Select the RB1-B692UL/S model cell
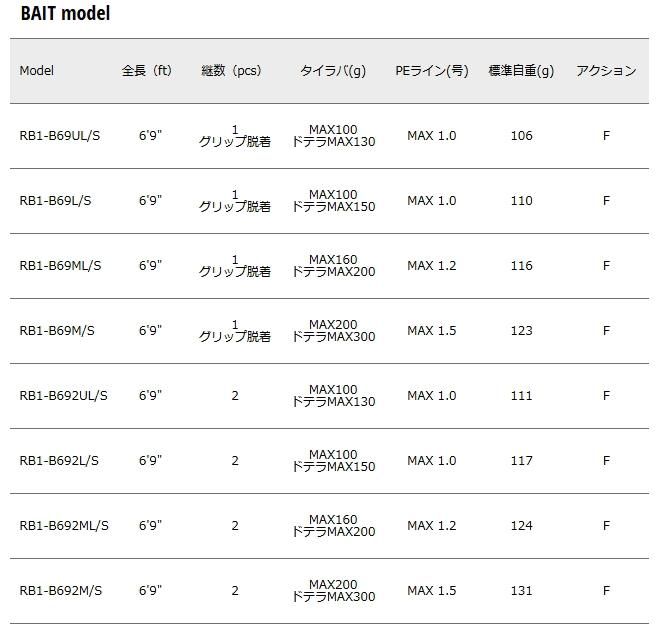Screen dimensions: 661x631 point(63,396)
